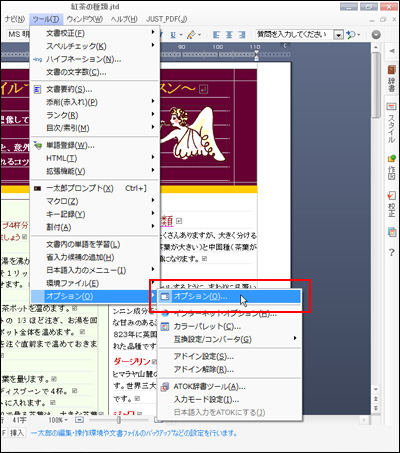Screen dimensions: 400x453
Task: Click the help question input field
Action: (295, 34)
